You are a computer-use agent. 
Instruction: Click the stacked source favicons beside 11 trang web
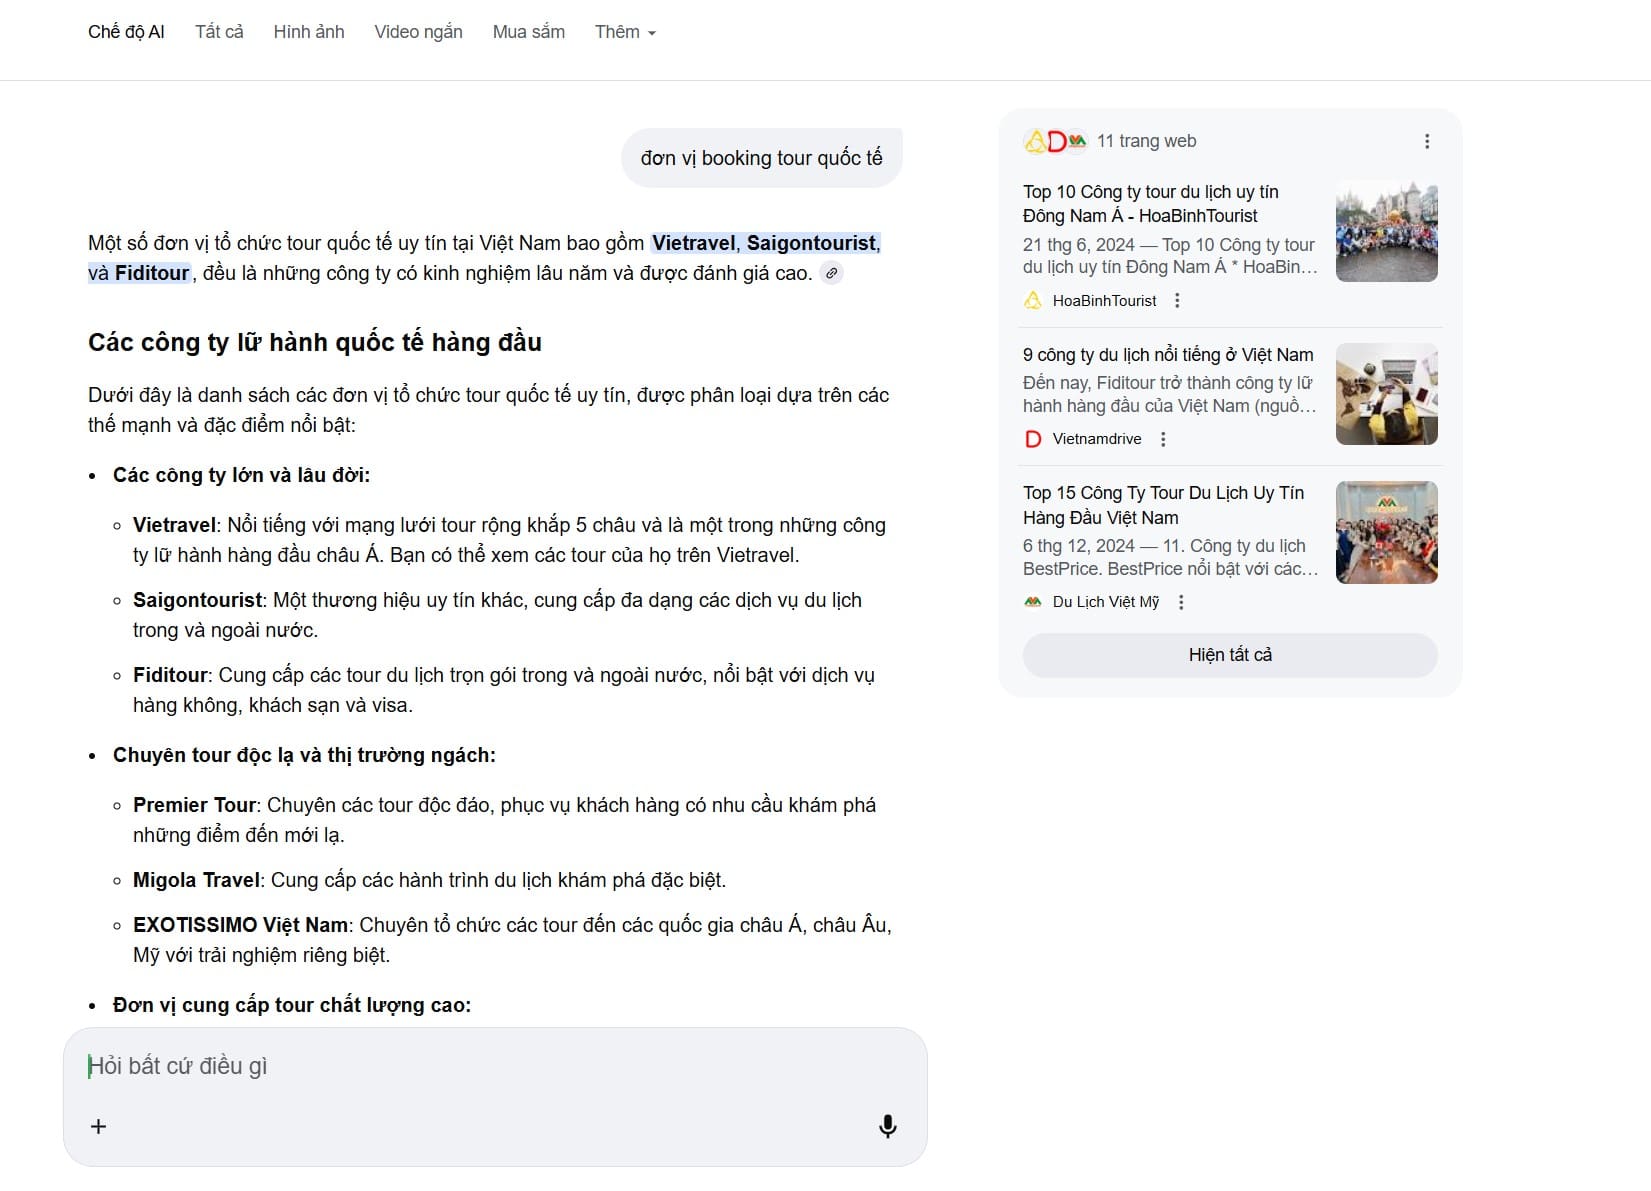tap(1055, 142)
